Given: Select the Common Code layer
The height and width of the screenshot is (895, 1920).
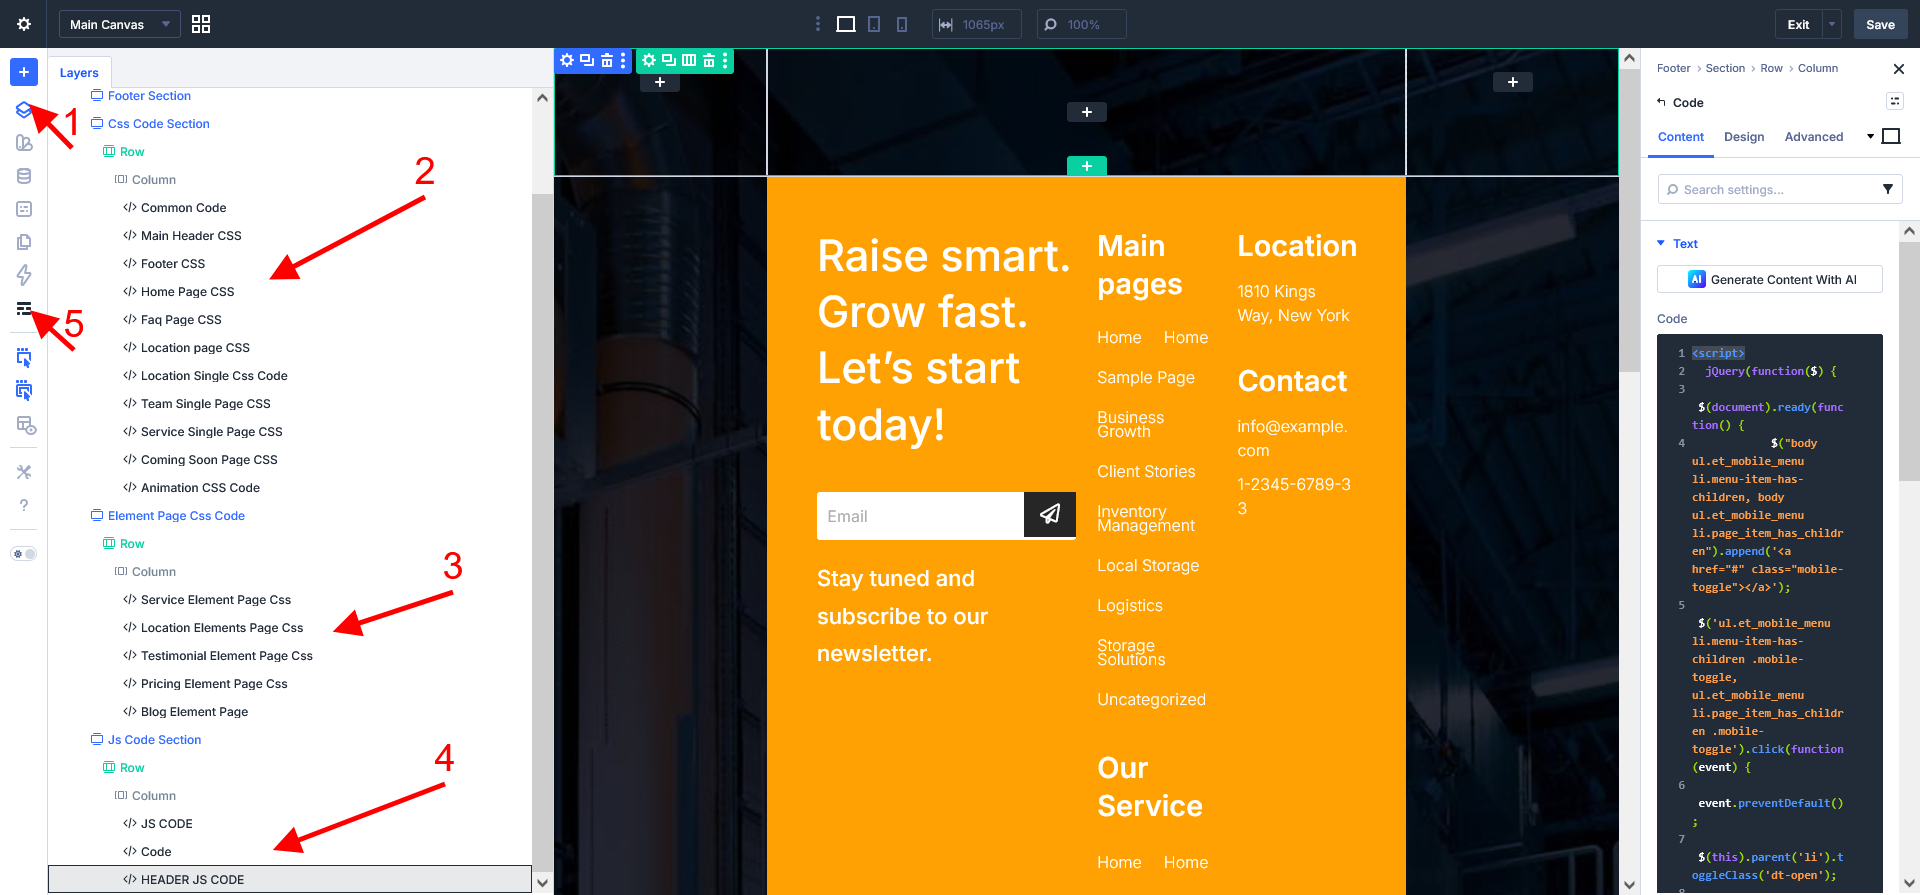Looking at the screenshot, I should (x=183, y=207).
